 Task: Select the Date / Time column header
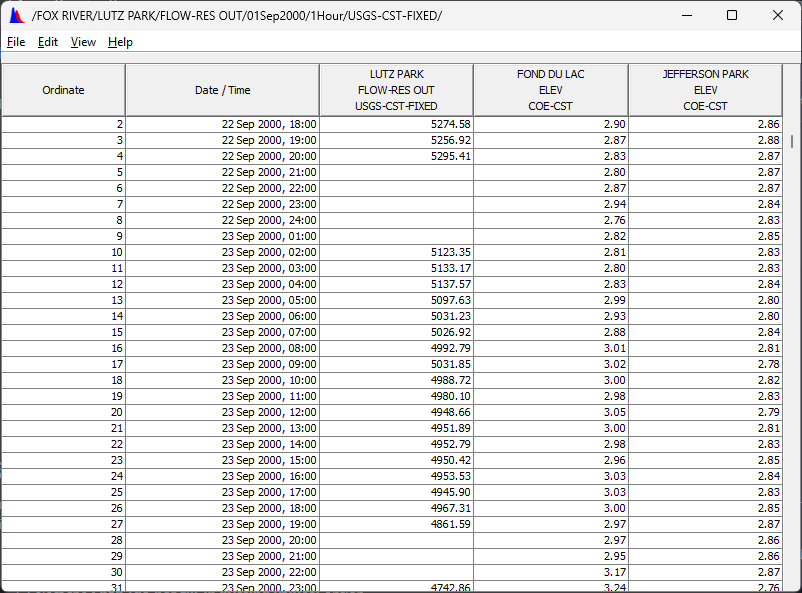222,90
